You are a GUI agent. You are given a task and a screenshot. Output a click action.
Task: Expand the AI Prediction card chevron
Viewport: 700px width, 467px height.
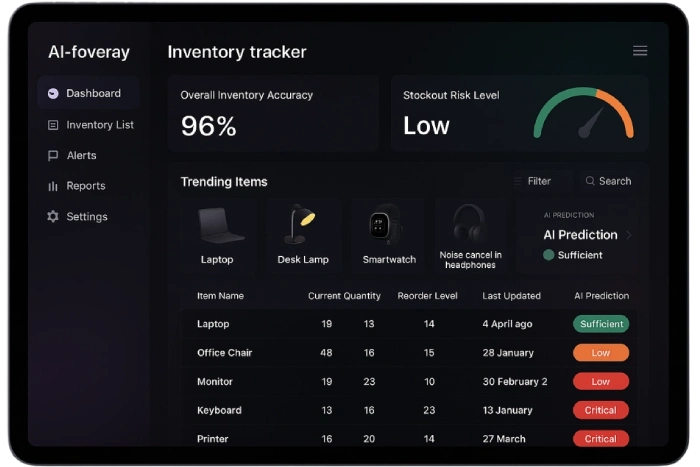pyautogui.click(x=629, y=235)
